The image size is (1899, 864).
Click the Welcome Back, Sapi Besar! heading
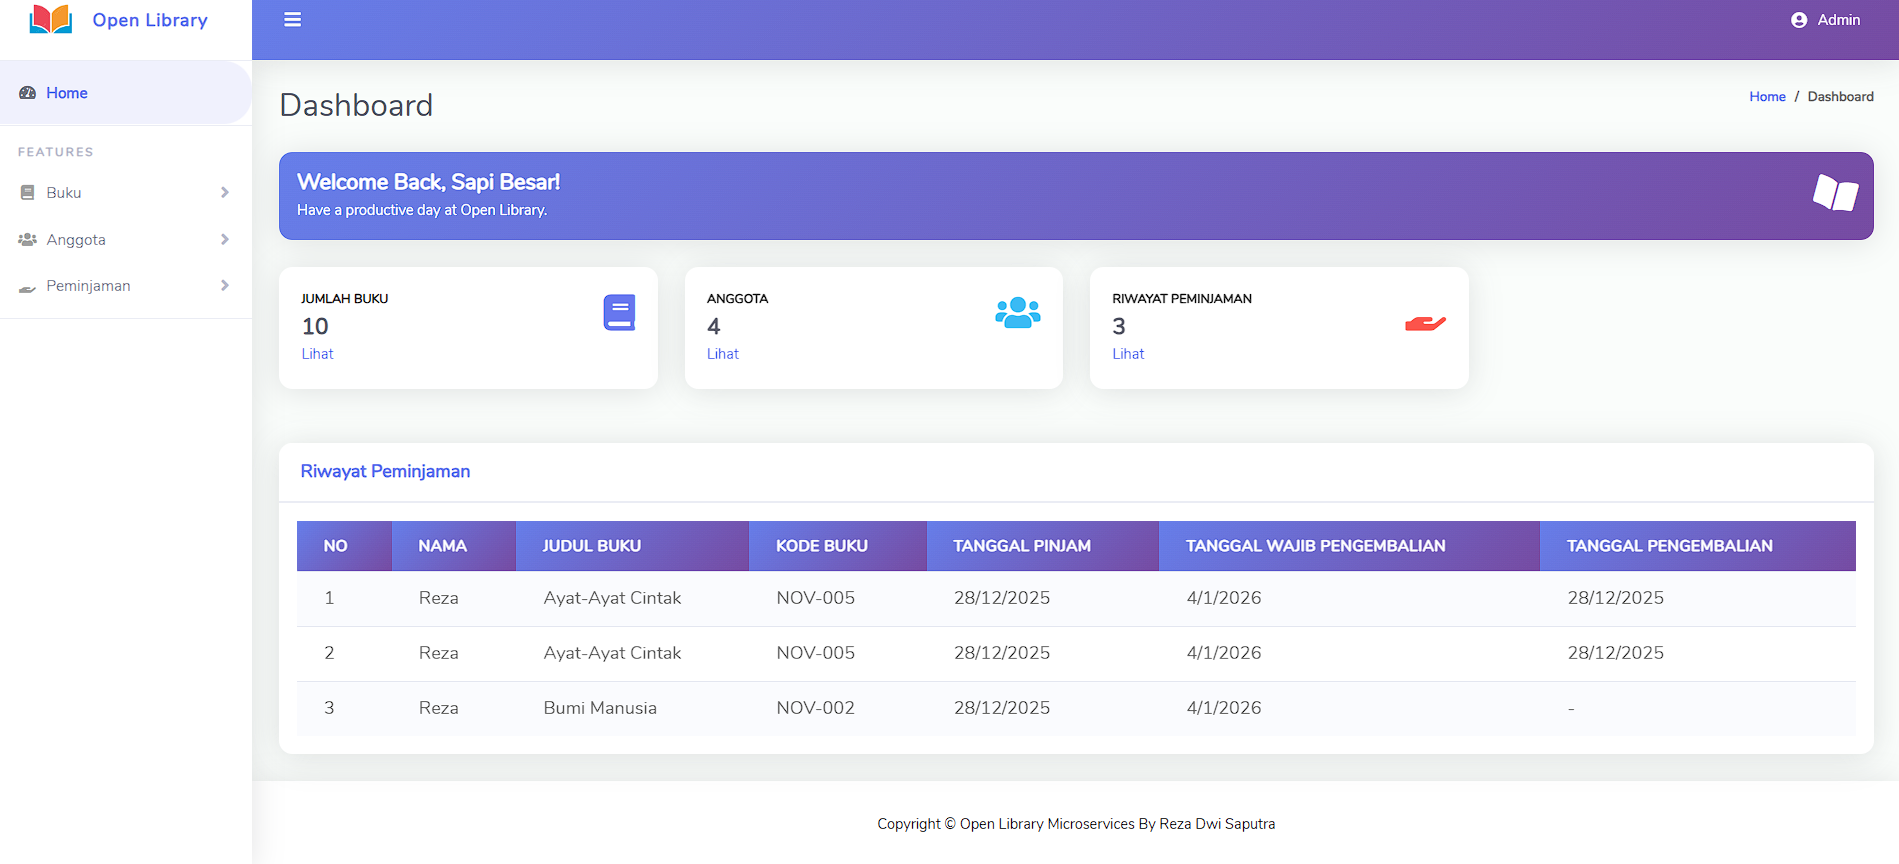428,182
